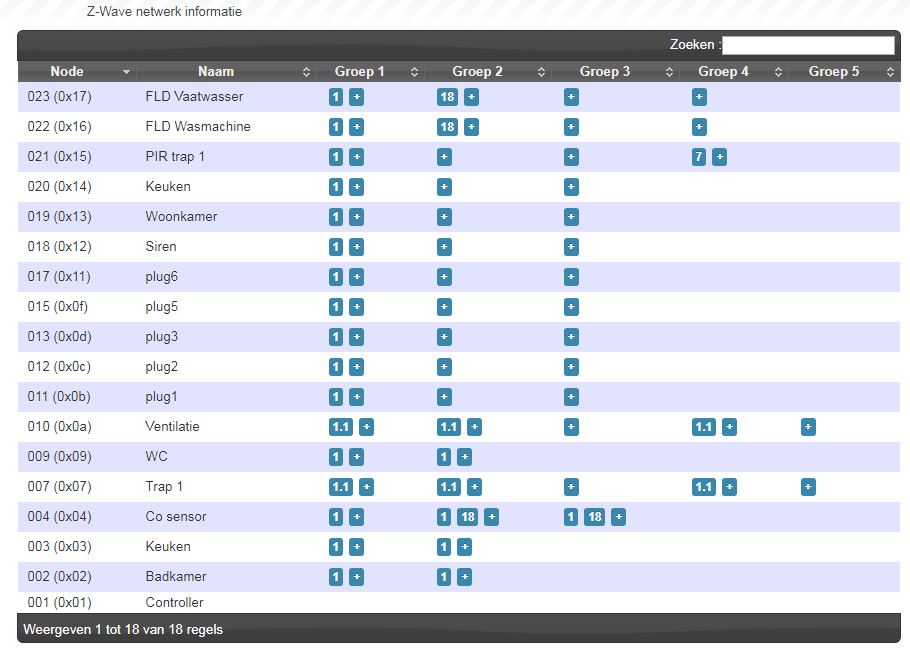
Task: Click plus icon in Groep 3 for Co sensor
Action: pos(619,517)
